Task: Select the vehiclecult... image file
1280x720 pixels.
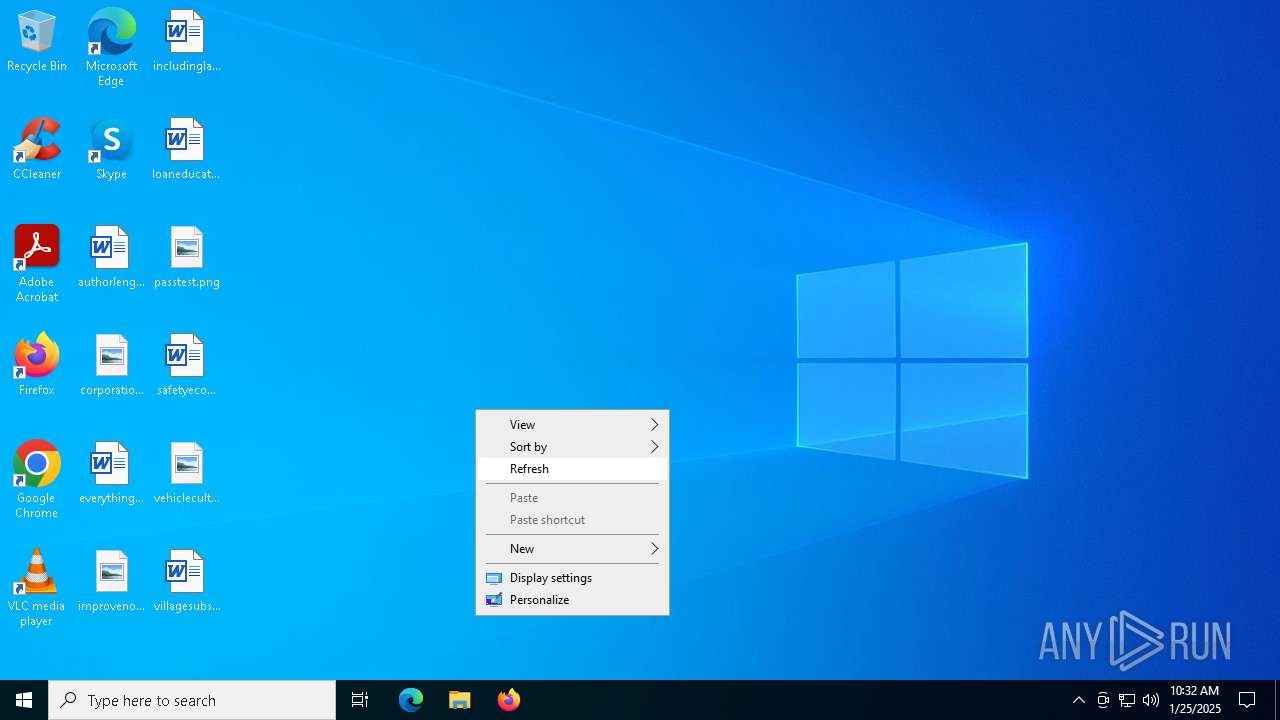Action: (186, 473)
